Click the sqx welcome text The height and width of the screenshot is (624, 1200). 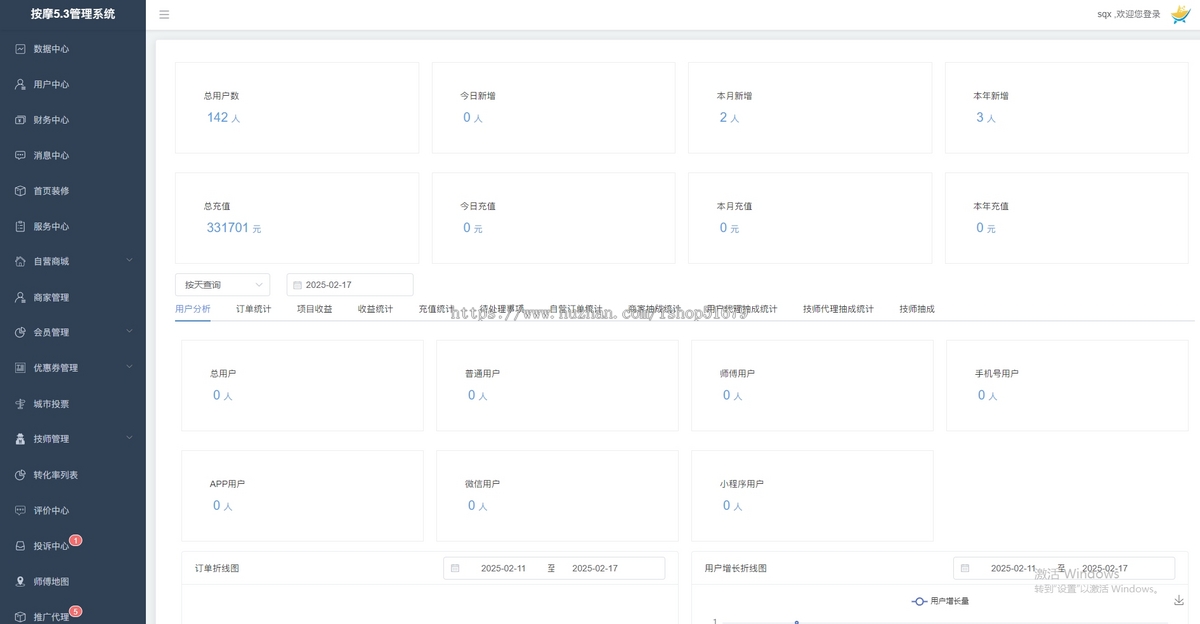click(1128, 14)
